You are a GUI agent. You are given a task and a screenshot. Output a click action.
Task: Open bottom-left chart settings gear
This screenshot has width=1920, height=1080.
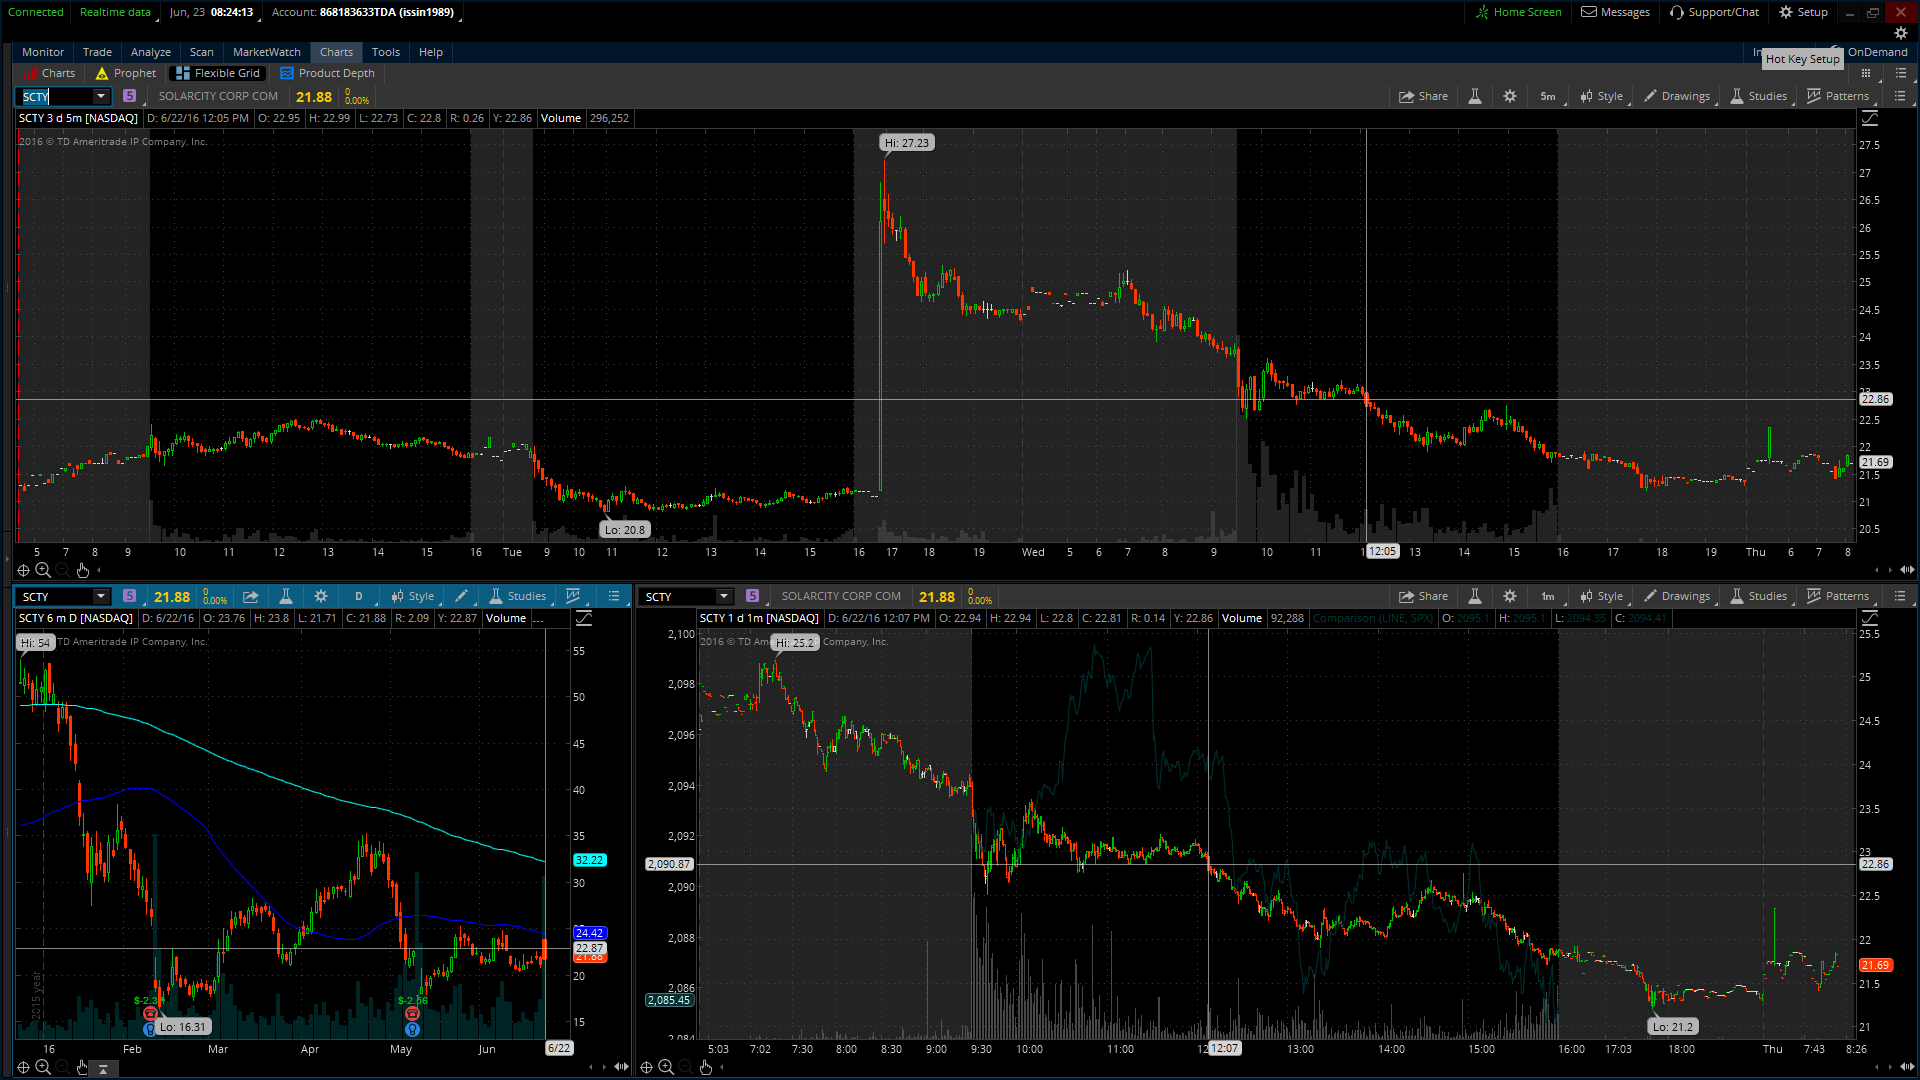point(321,597)
